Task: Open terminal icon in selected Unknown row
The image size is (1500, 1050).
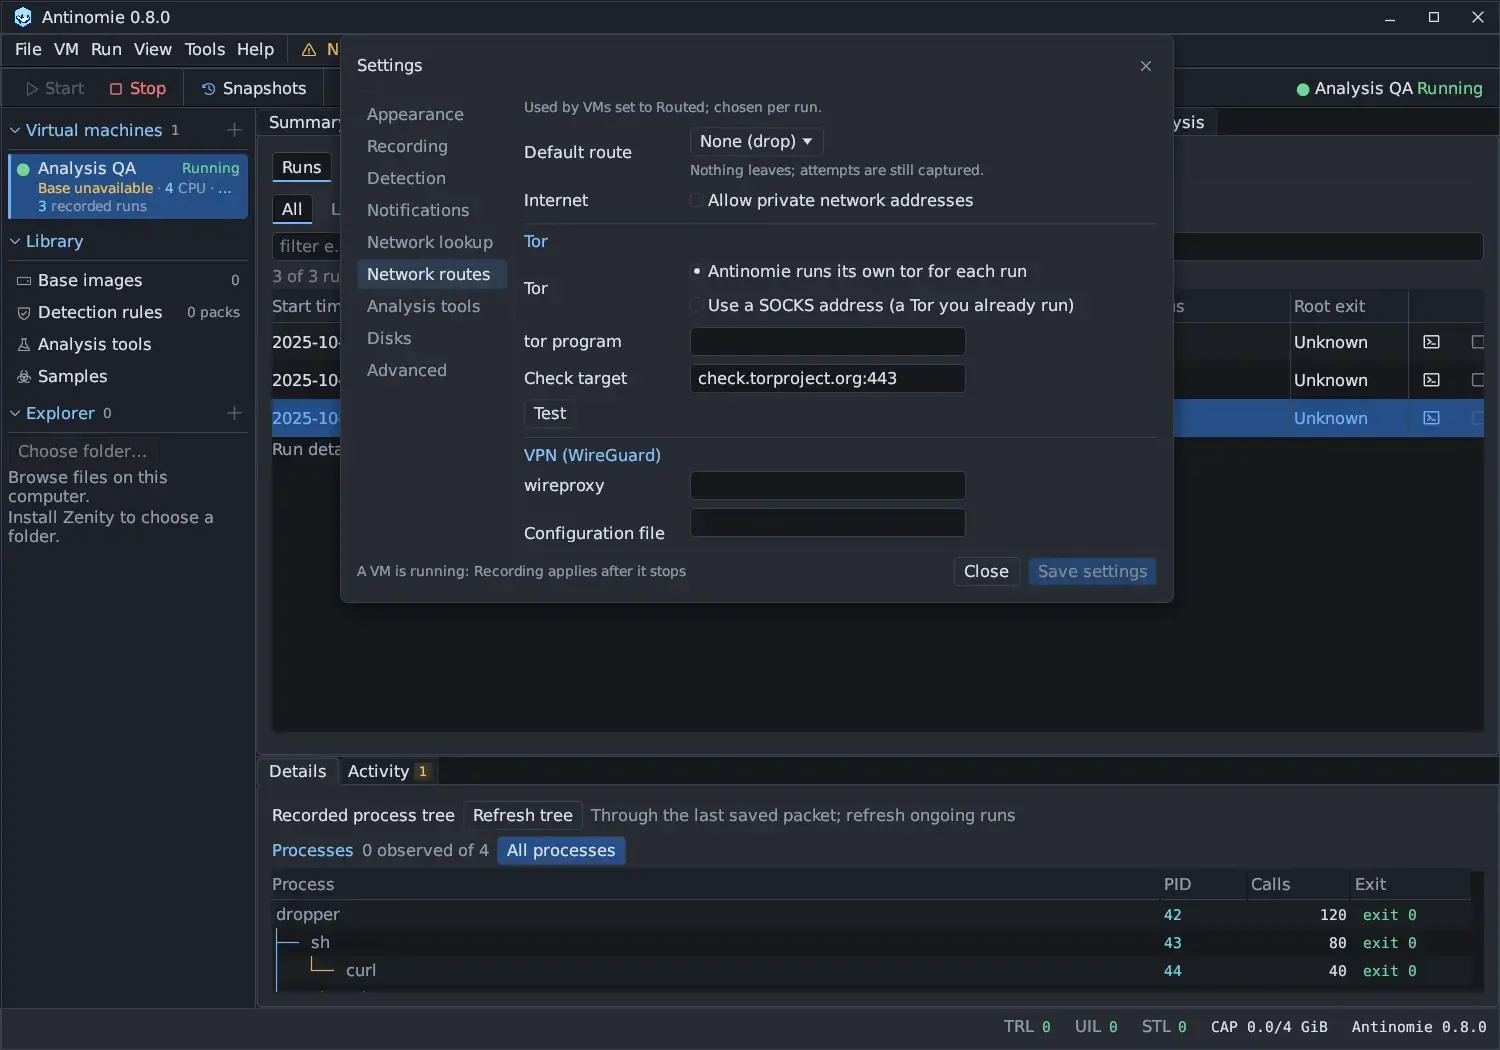Action: pyautogui.click(x=1432, y=418)
